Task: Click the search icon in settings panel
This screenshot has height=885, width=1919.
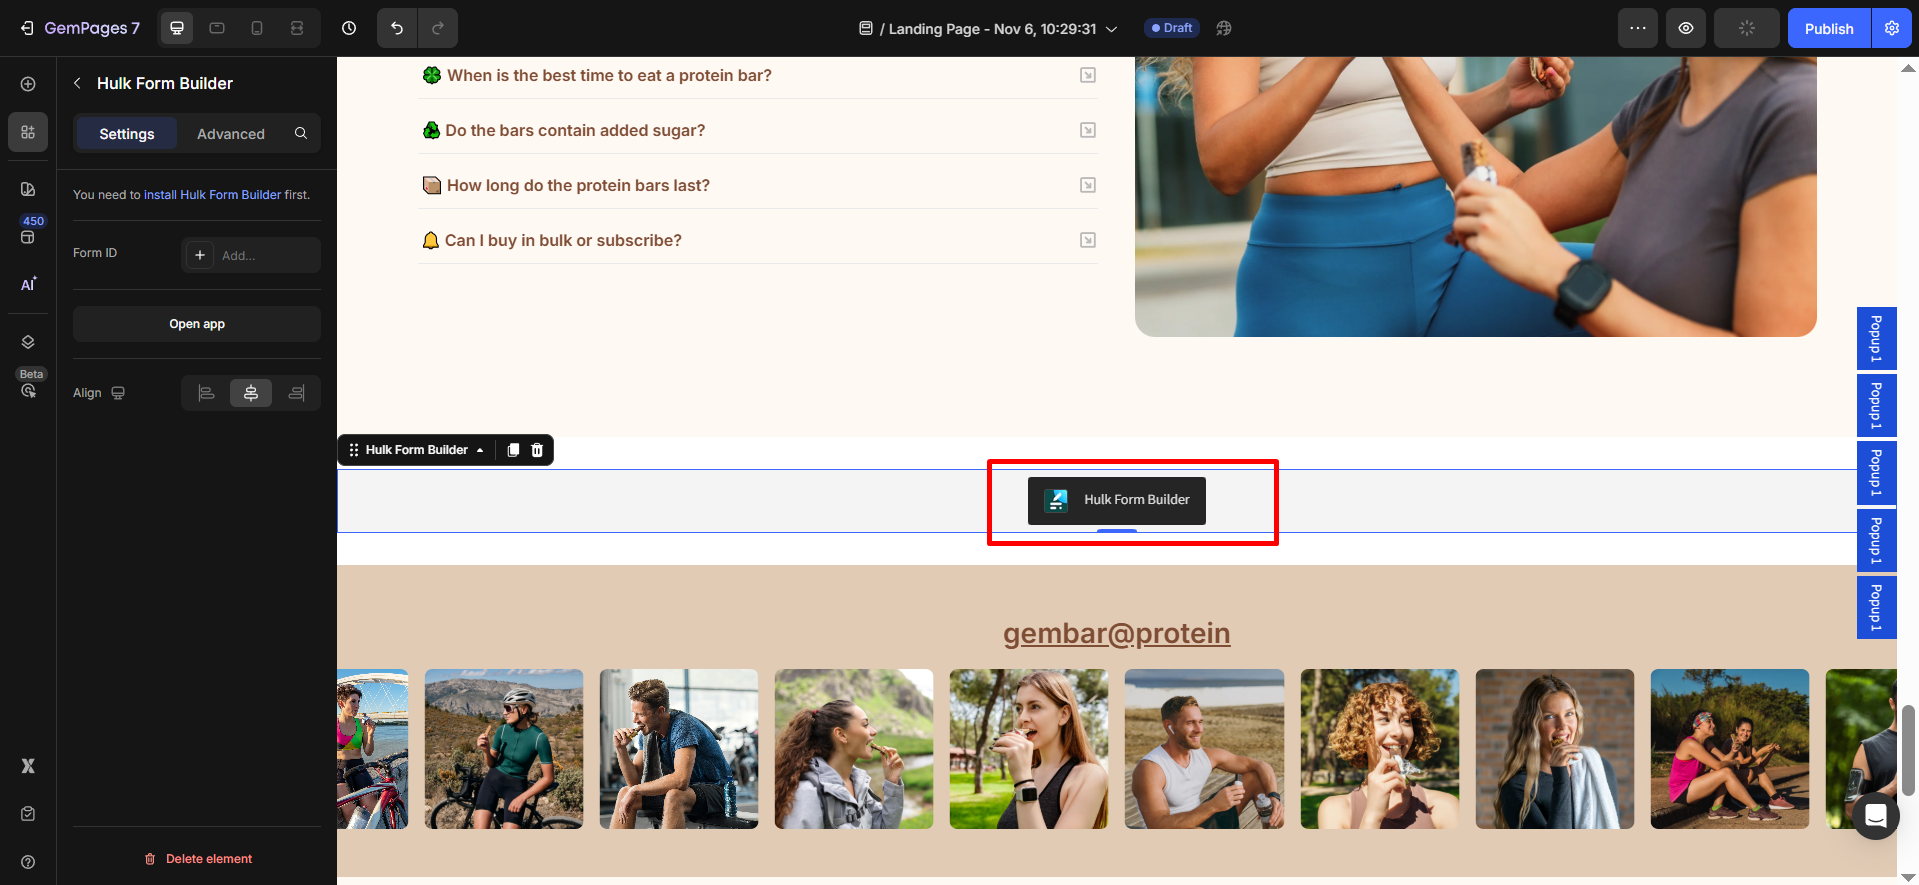Action: point(301,133)
